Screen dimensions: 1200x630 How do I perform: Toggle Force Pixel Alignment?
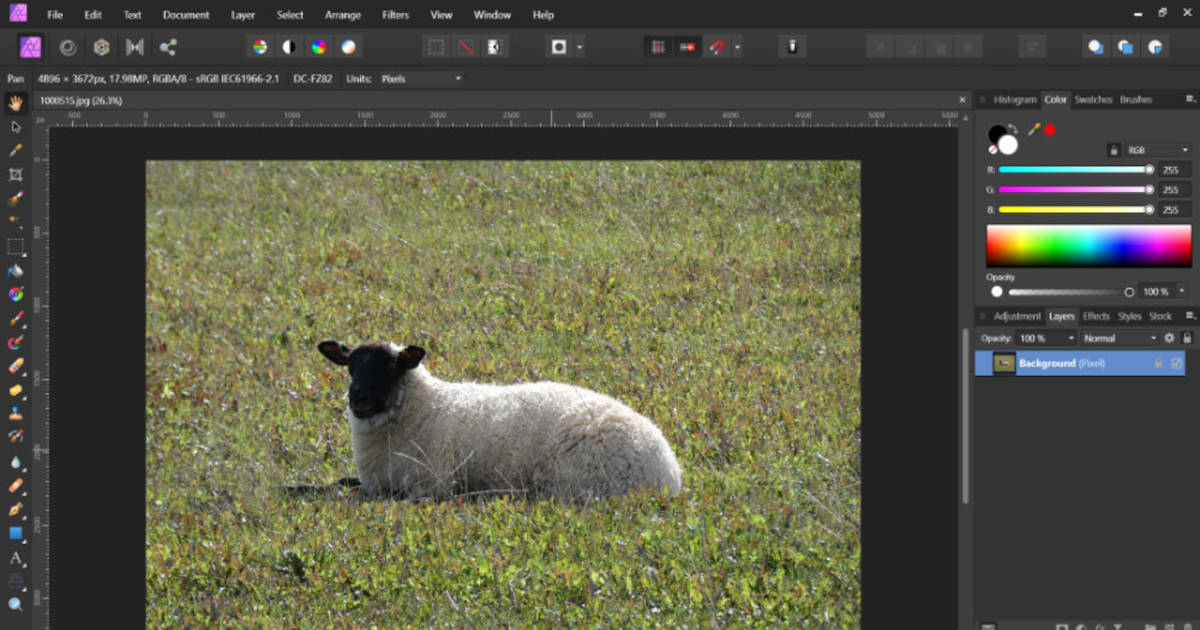pyautogui.click(x=659, y=47)
